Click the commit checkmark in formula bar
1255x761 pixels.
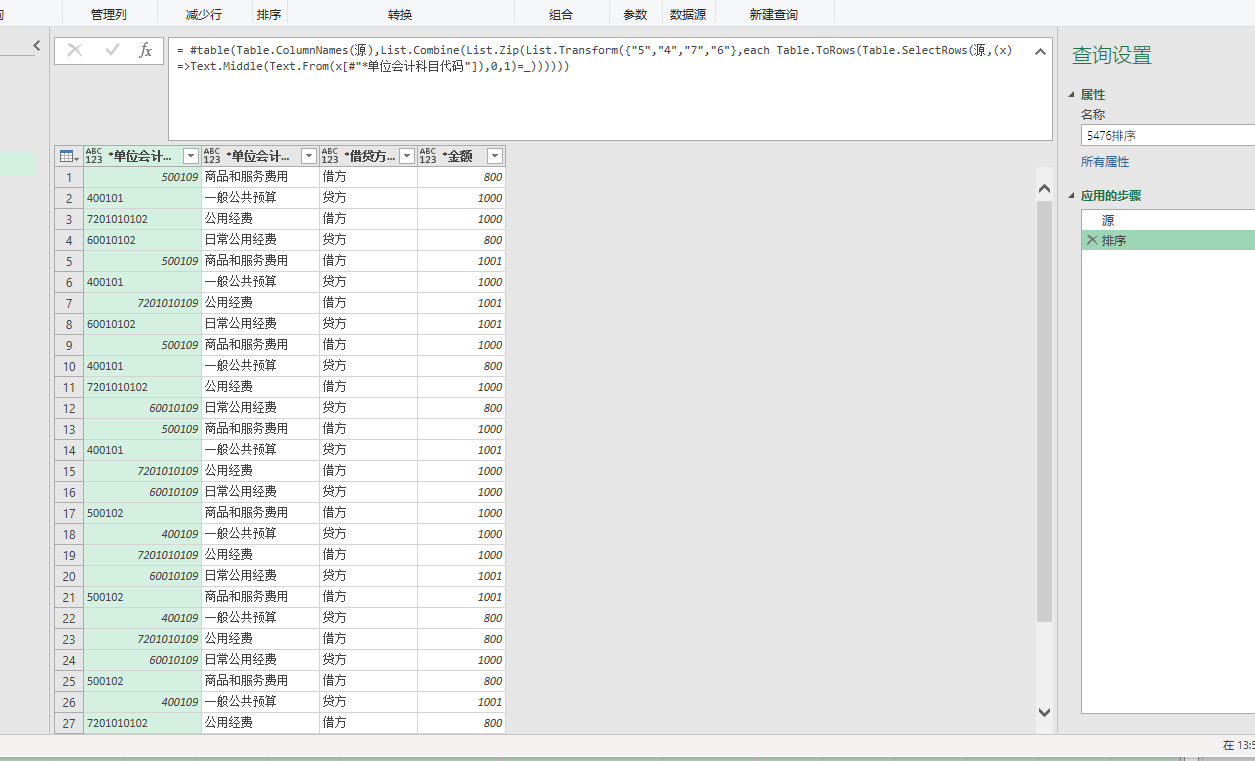(x=112, y=50)
